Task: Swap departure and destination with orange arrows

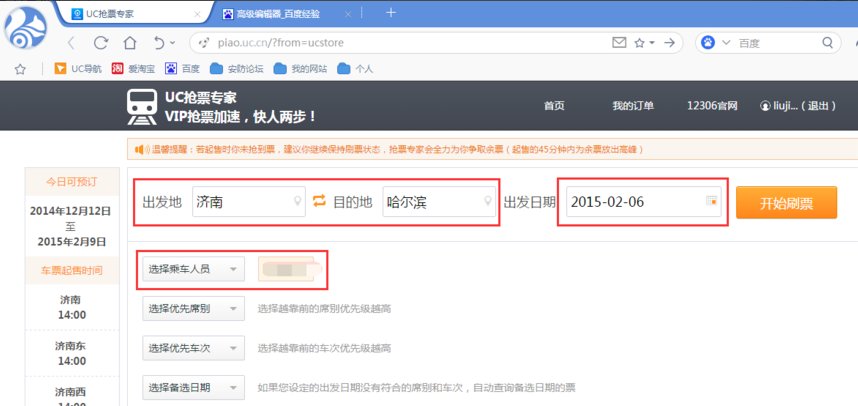Action: (319, 201)
